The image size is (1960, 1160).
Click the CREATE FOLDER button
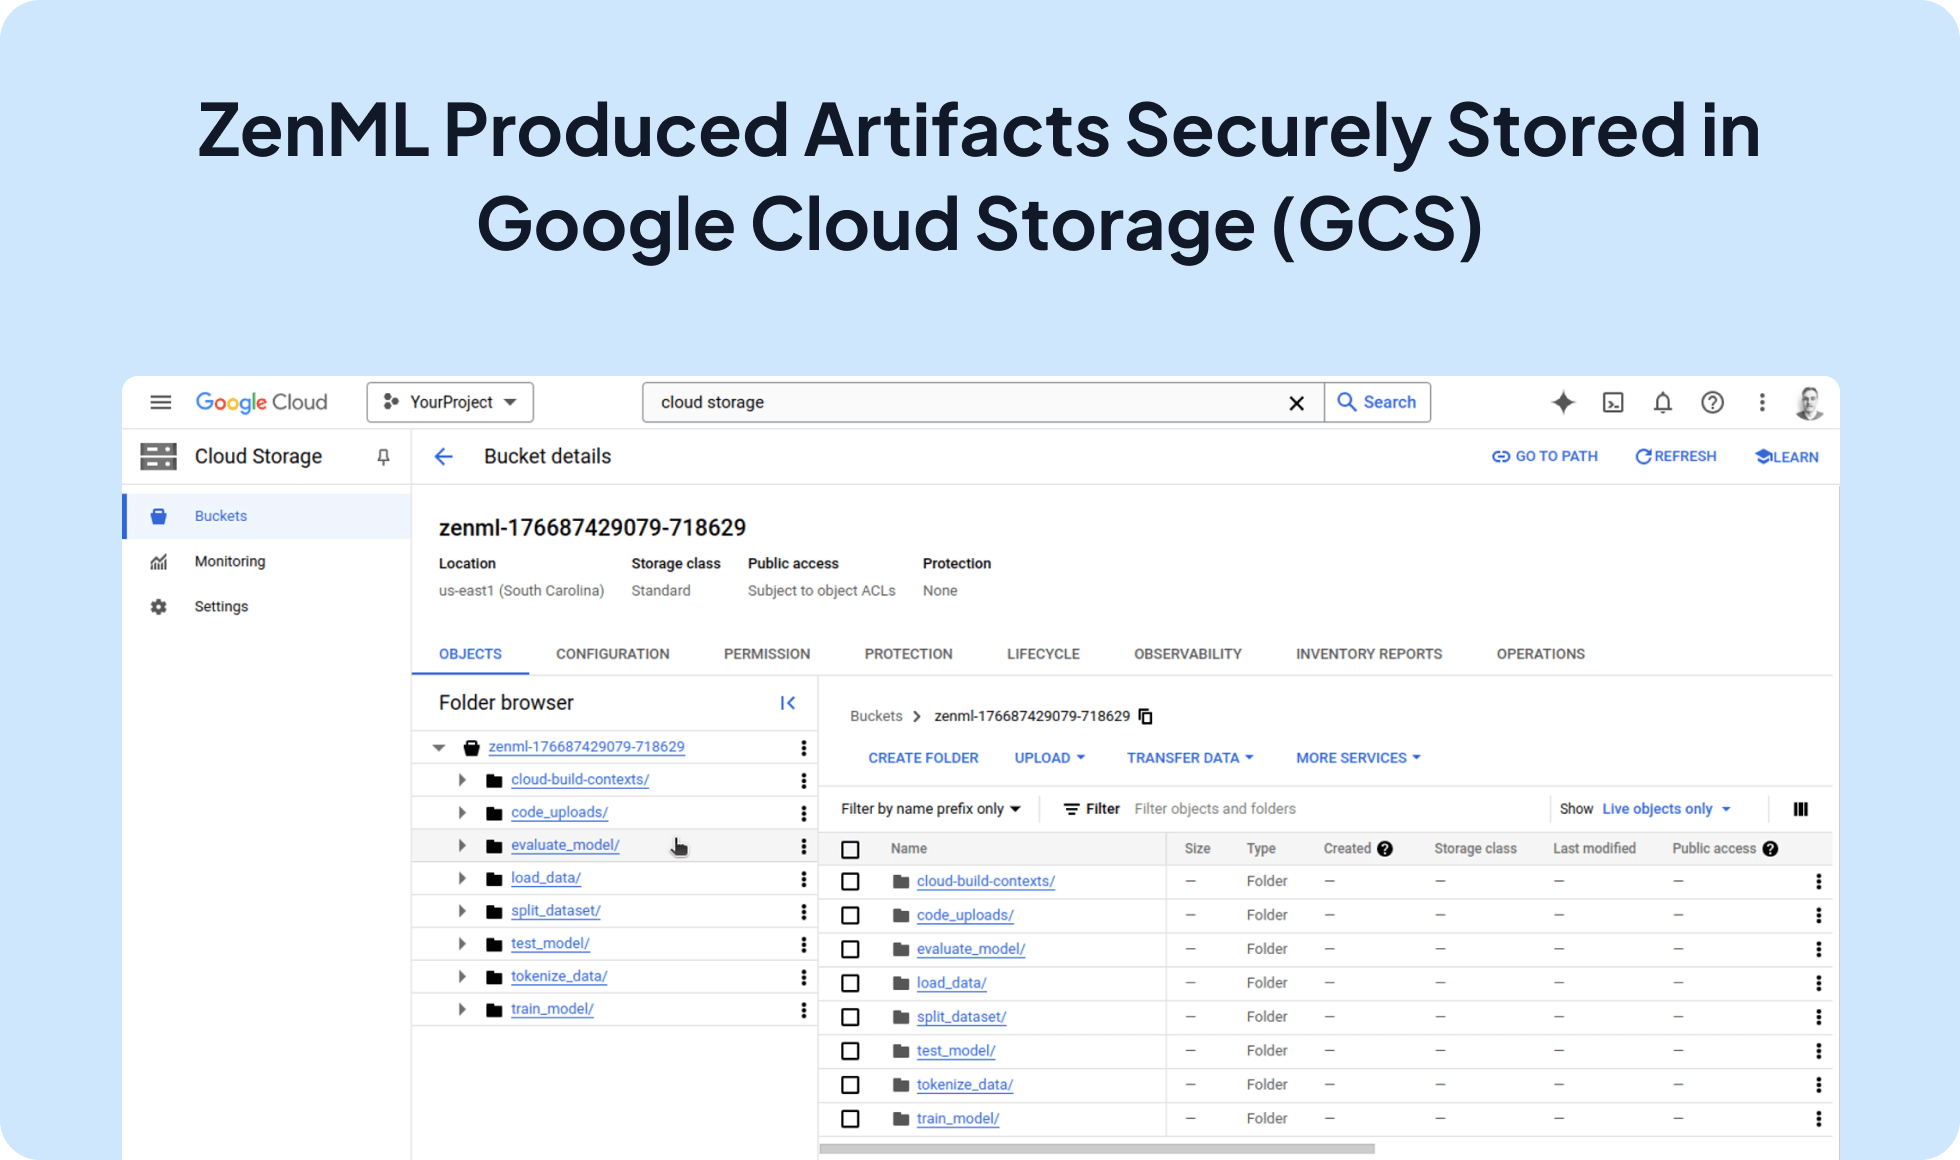coord(923,757)
